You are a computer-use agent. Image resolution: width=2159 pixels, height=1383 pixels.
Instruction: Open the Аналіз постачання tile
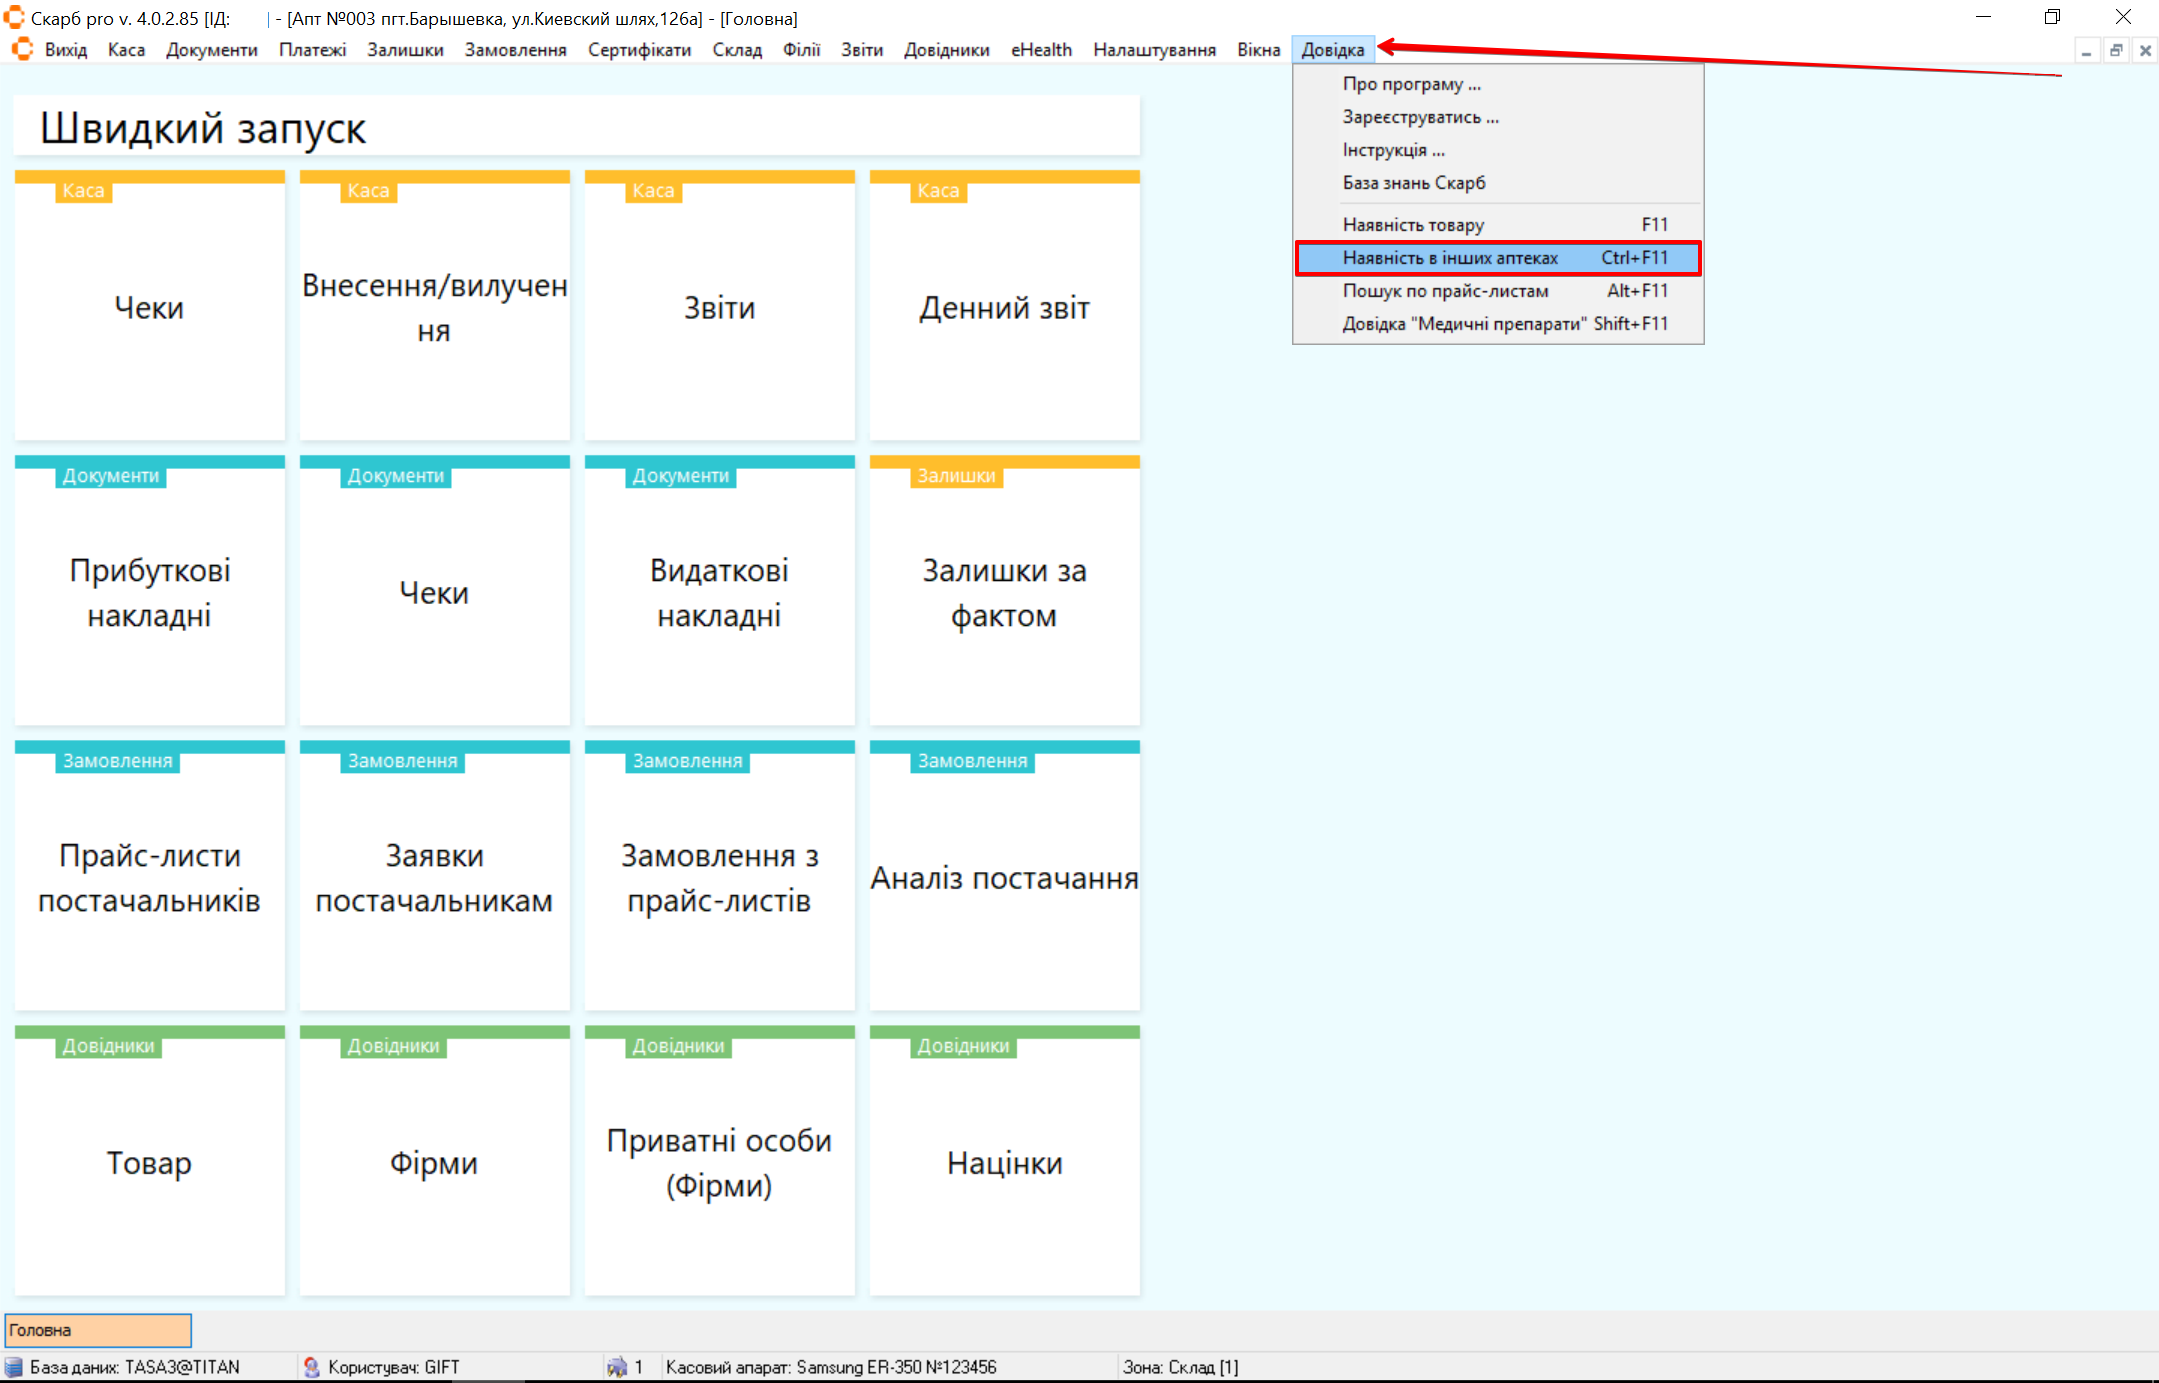tap(1004, 878)
